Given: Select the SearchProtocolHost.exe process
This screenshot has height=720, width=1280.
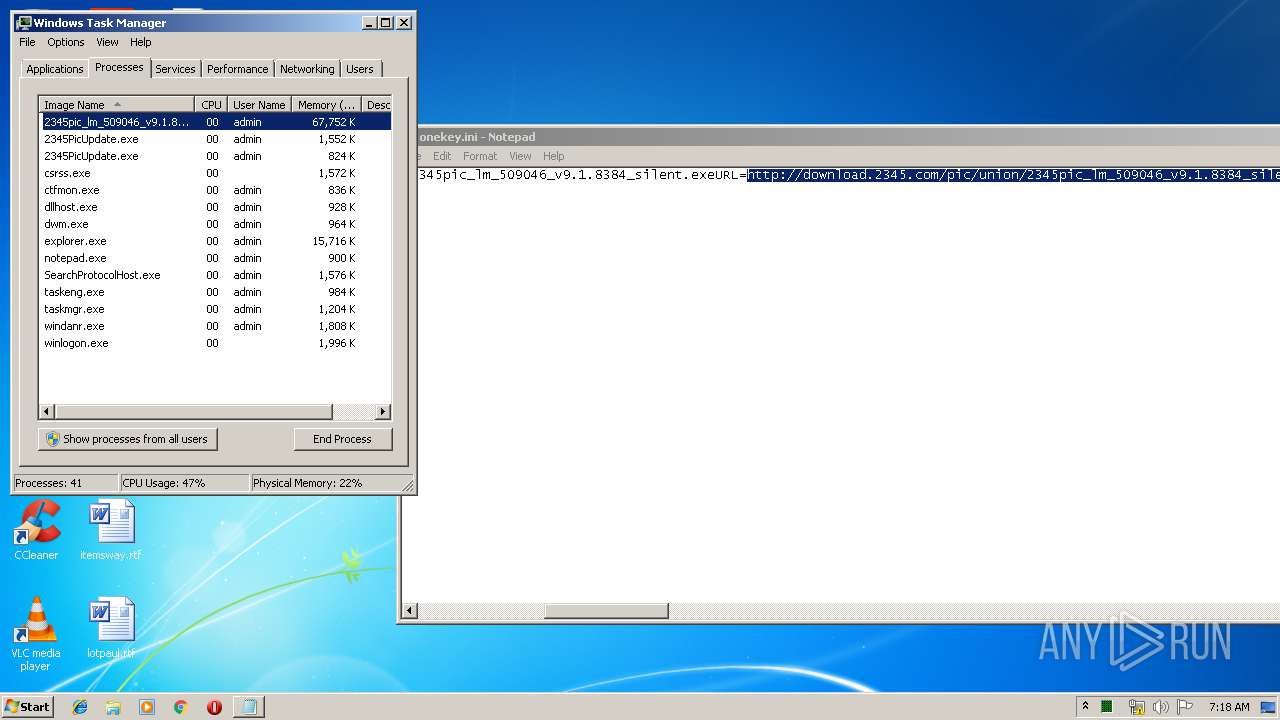Looking at the screenshot, I should click(x=215, y=275).
